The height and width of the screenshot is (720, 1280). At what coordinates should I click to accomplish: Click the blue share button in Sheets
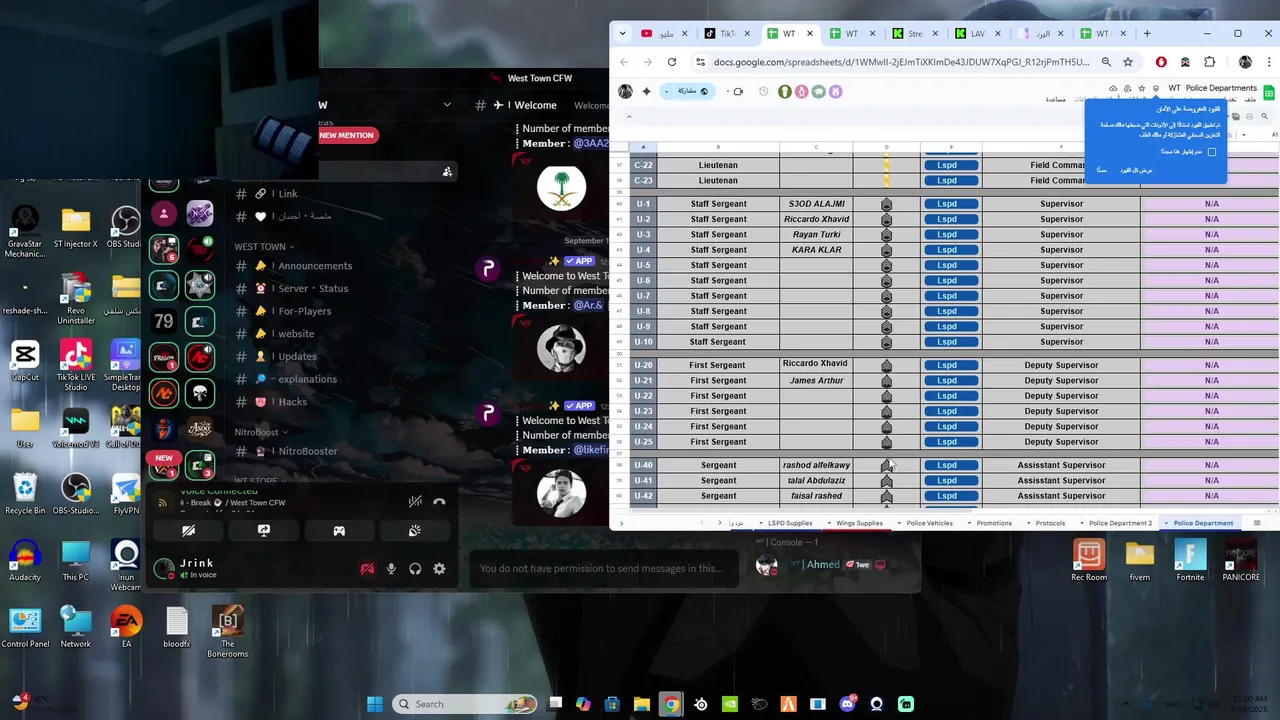tap(686, 91)
